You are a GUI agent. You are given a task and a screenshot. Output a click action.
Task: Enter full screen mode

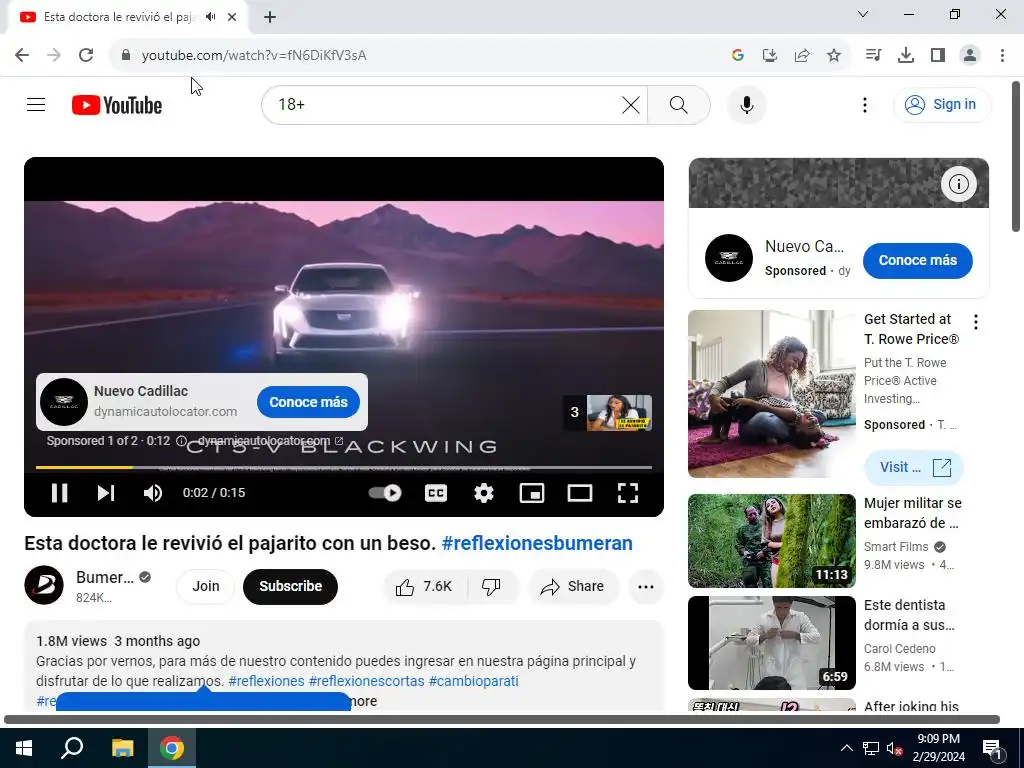(x=628, y=492)
